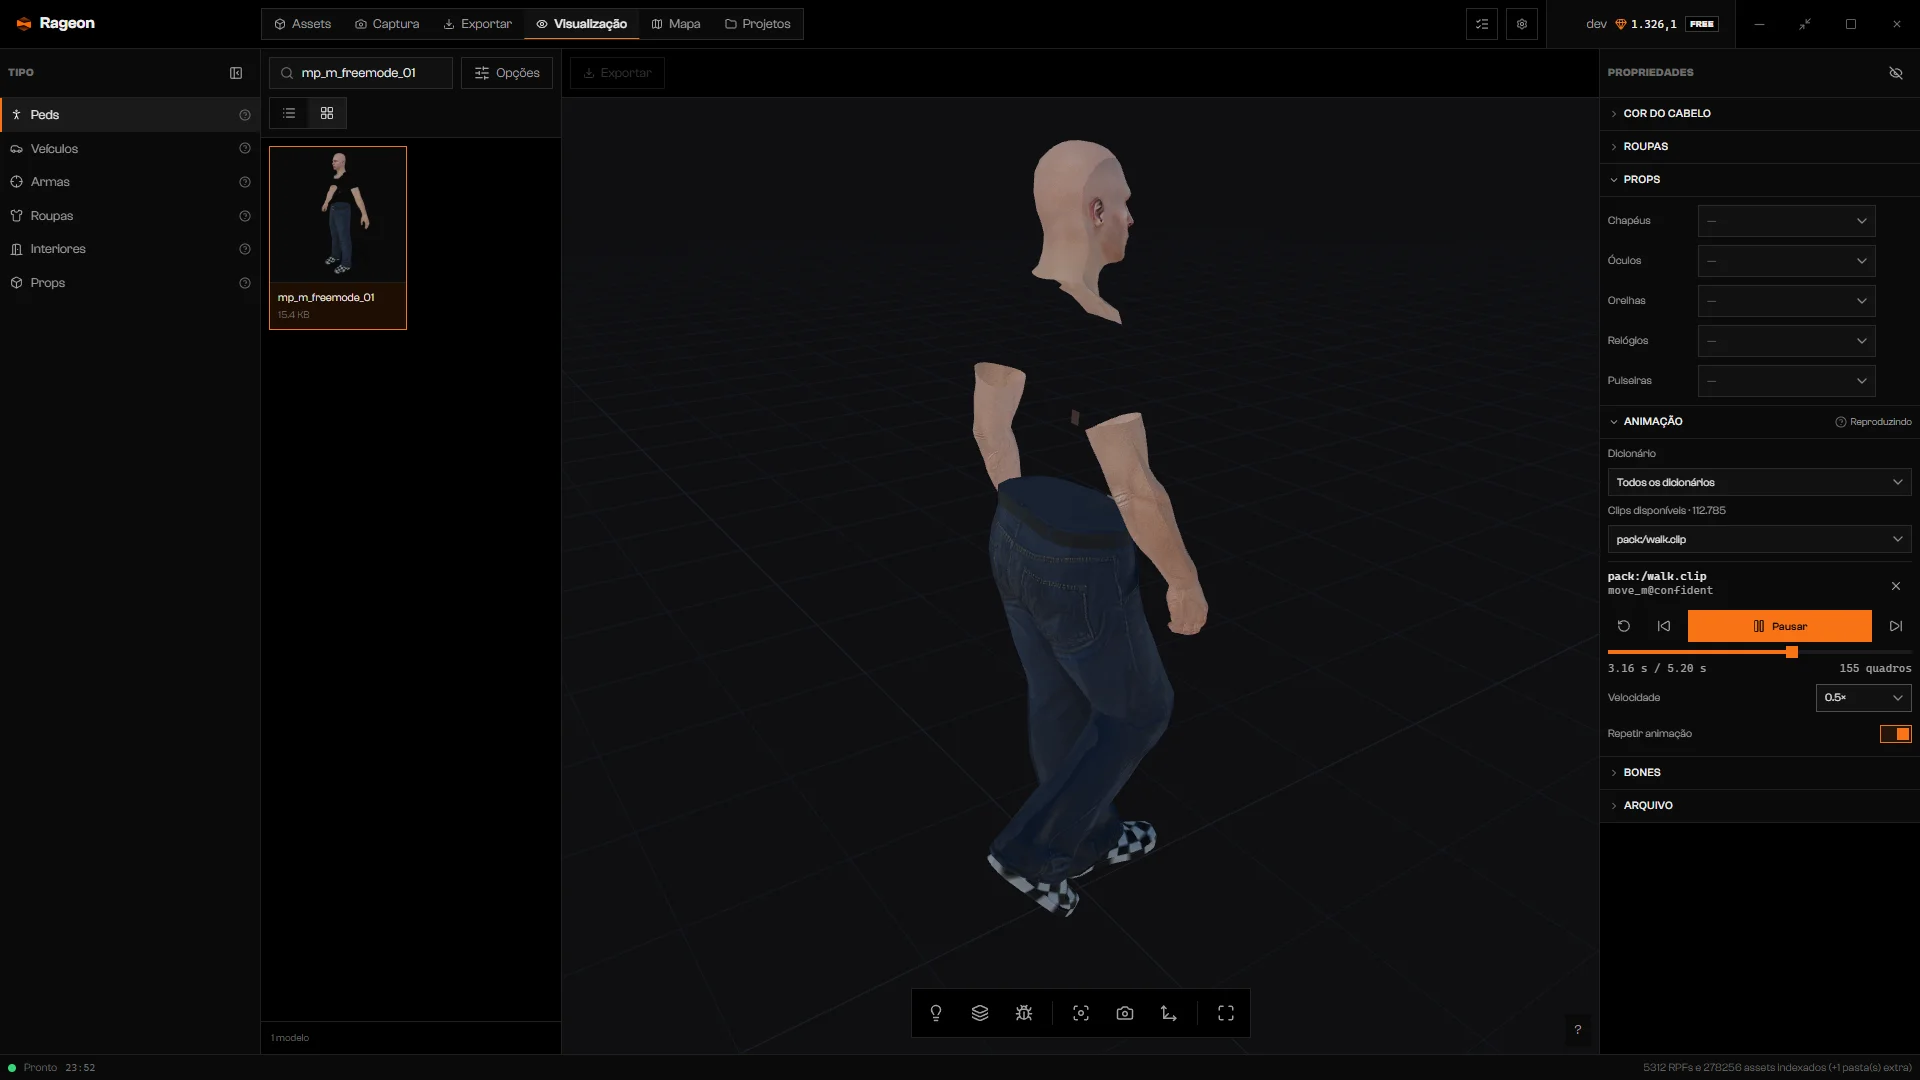Open the Chapéus dropdown
Screen dimensions: 1920x1080
(x=1786, y=221)
